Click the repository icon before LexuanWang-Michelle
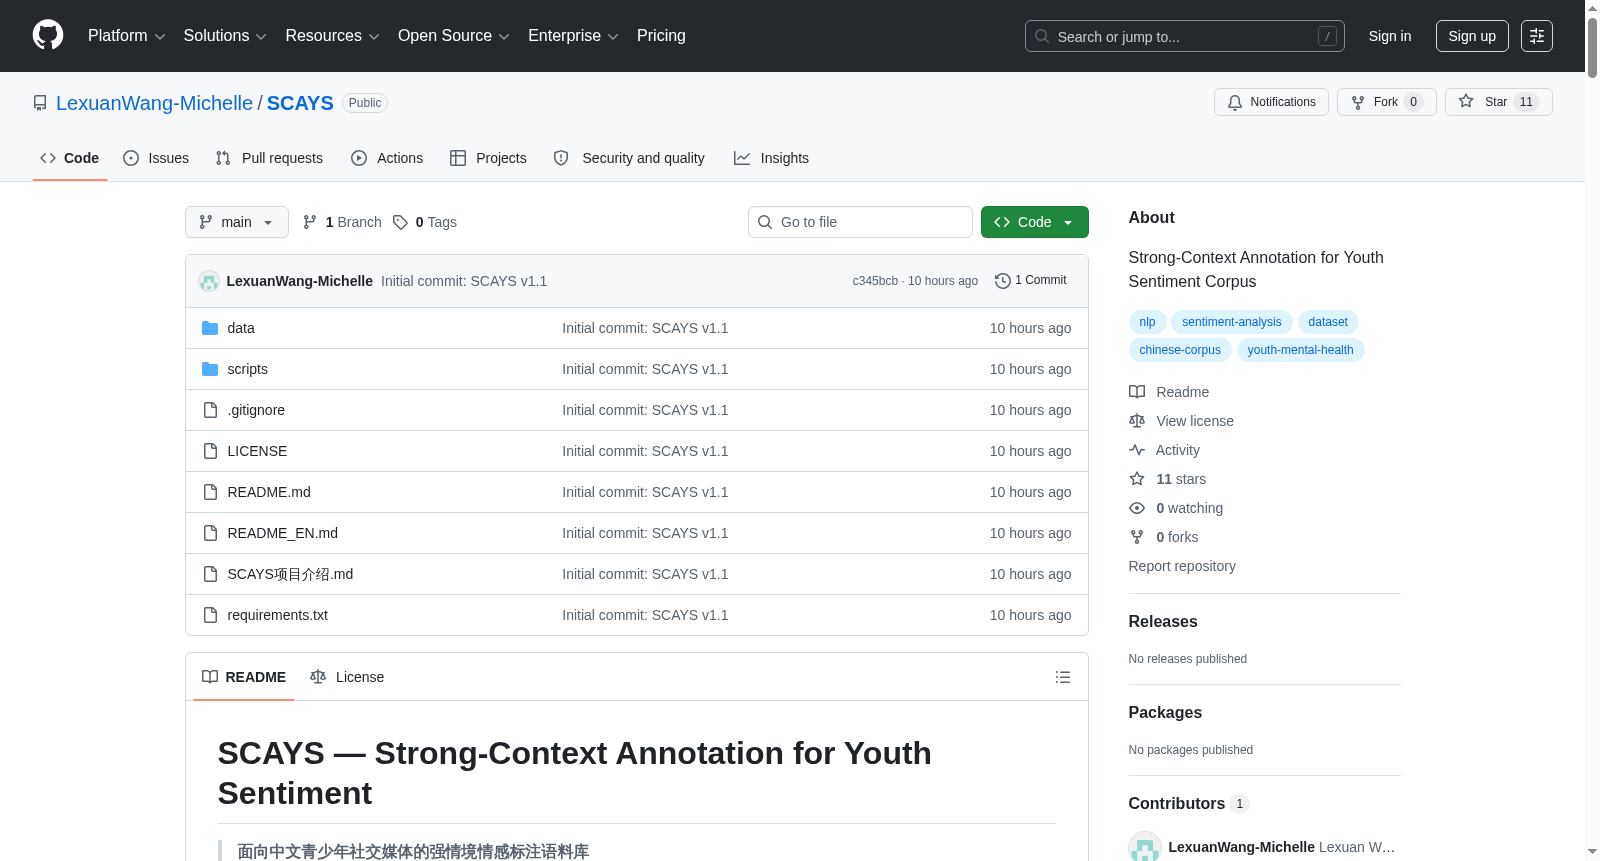The height and width of the screenshot is (861, 1600). pyautogui.click(x=40, y=103)
